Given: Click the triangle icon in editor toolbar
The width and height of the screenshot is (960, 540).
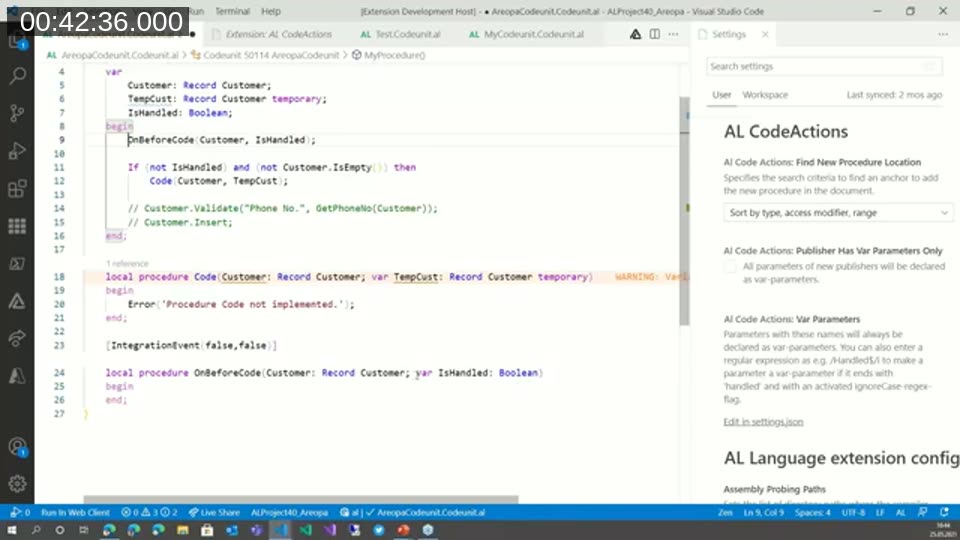Looking at the screenshot, I should (636, 34).
